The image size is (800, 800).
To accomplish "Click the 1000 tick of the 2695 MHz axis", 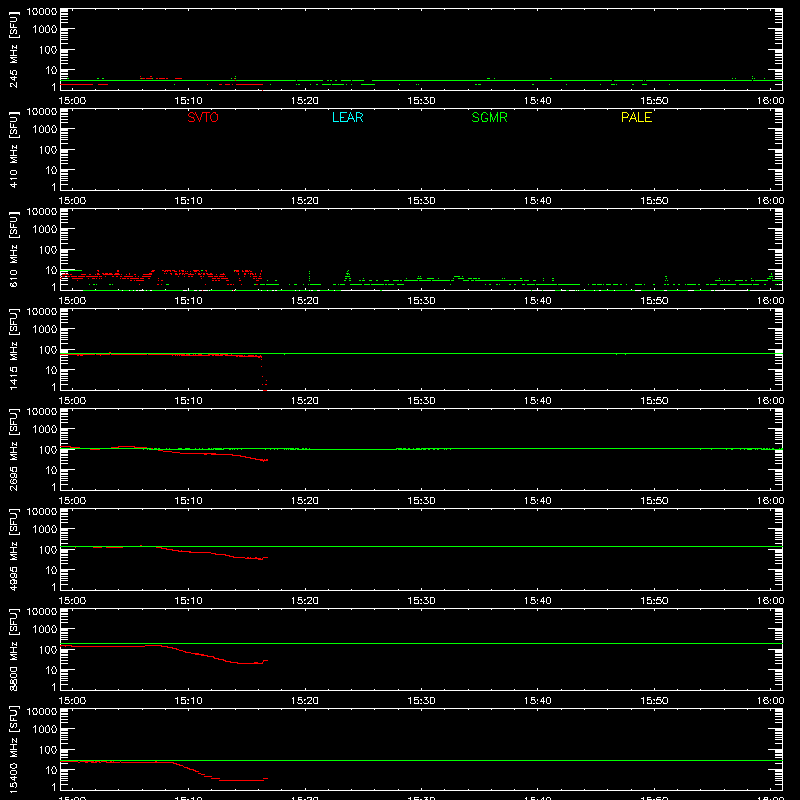I will tap(45, 429).
